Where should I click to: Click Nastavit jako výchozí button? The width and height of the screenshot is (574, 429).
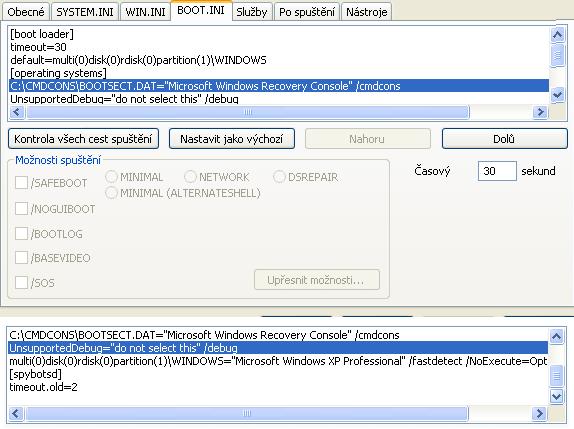click(232, 139)
